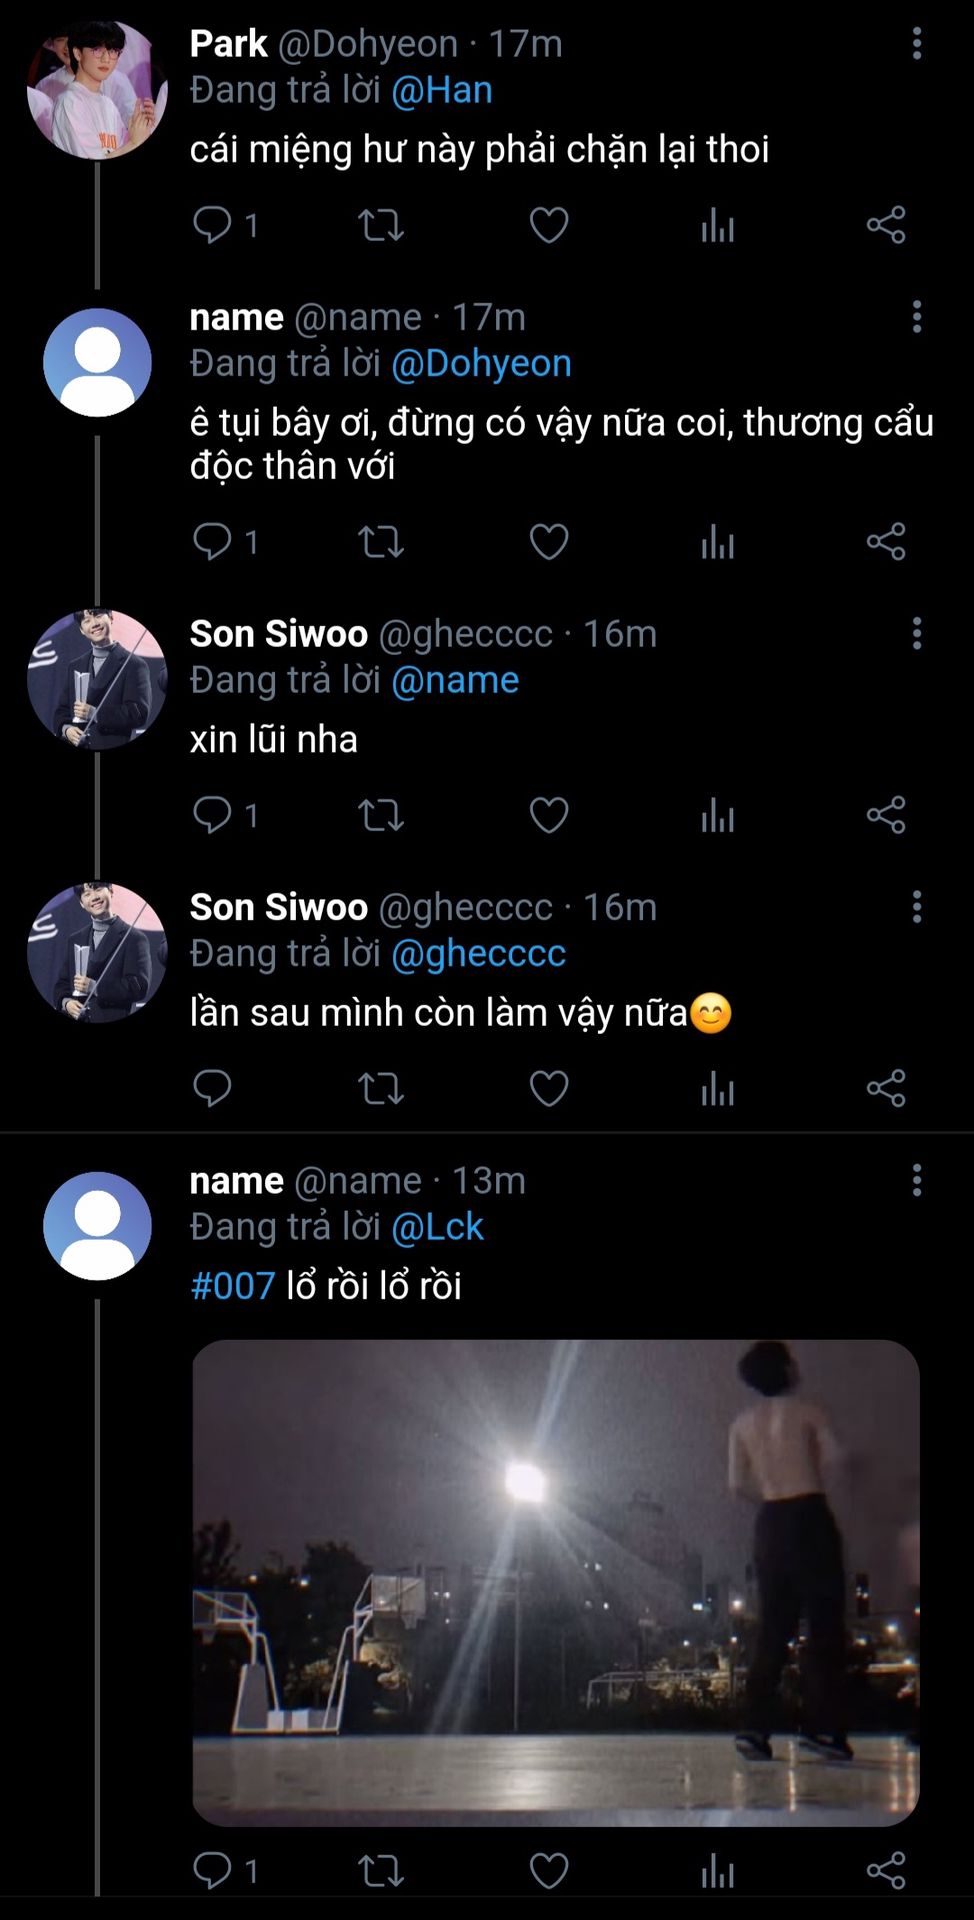Open the basketball court night photo
Screen dimensions: 974x1920
555,1582
